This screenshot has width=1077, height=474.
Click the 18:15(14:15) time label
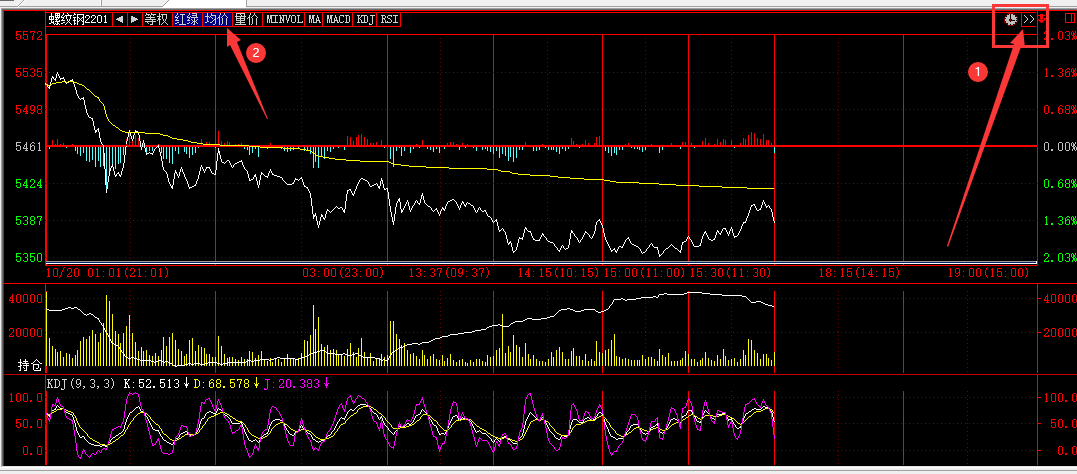pyautogui.click(x=859, y=273)
